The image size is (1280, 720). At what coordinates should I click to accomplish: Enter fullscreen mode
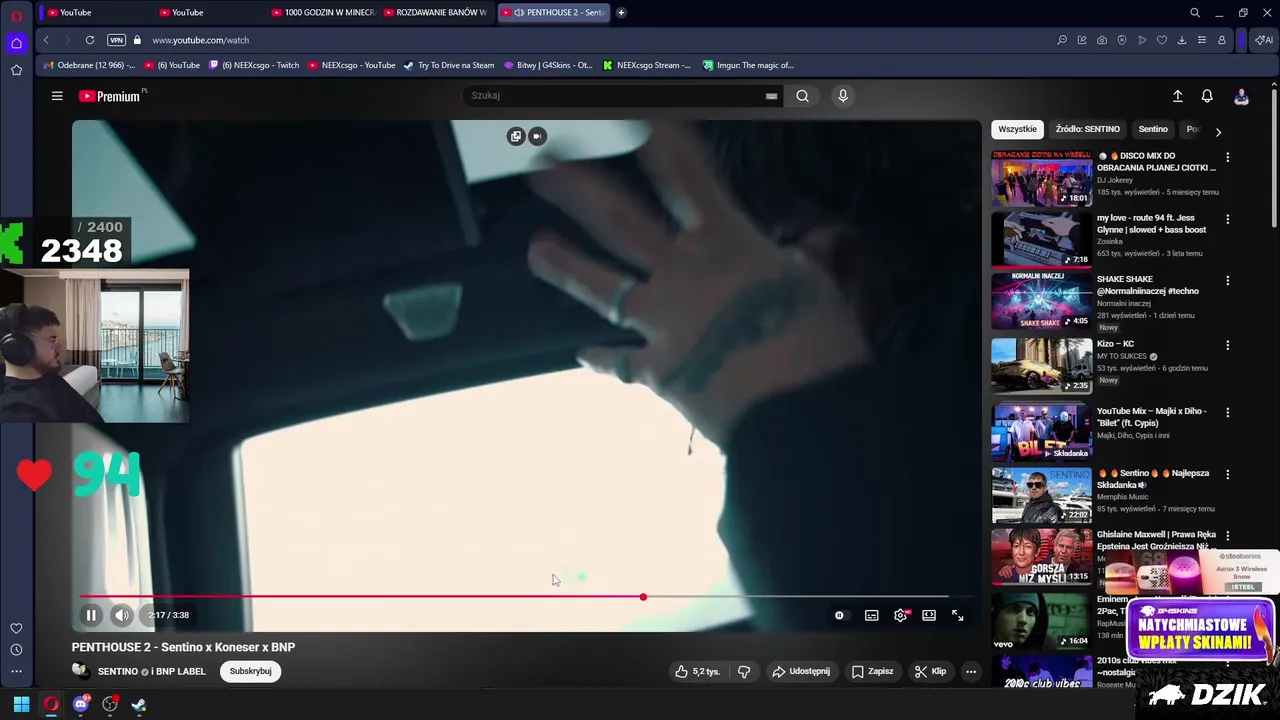click(957, 615)
